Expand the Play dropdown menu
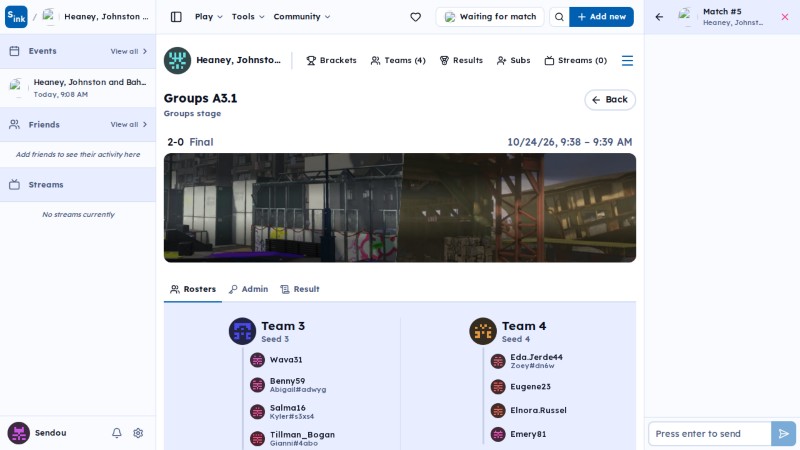Screen dimensions: 800x450 (208, 17)
